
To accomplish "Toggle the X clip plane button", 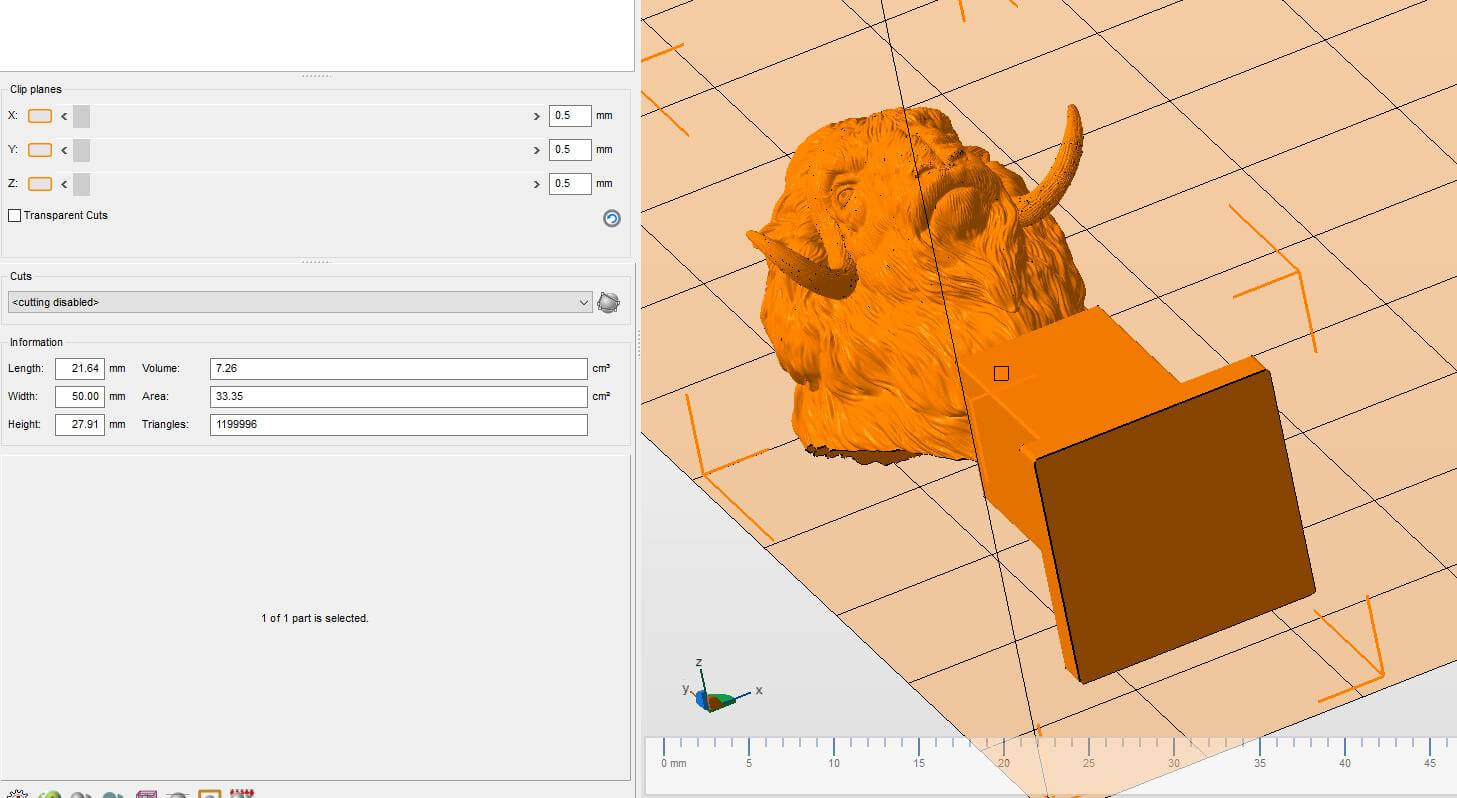I will tap(40, 116).
